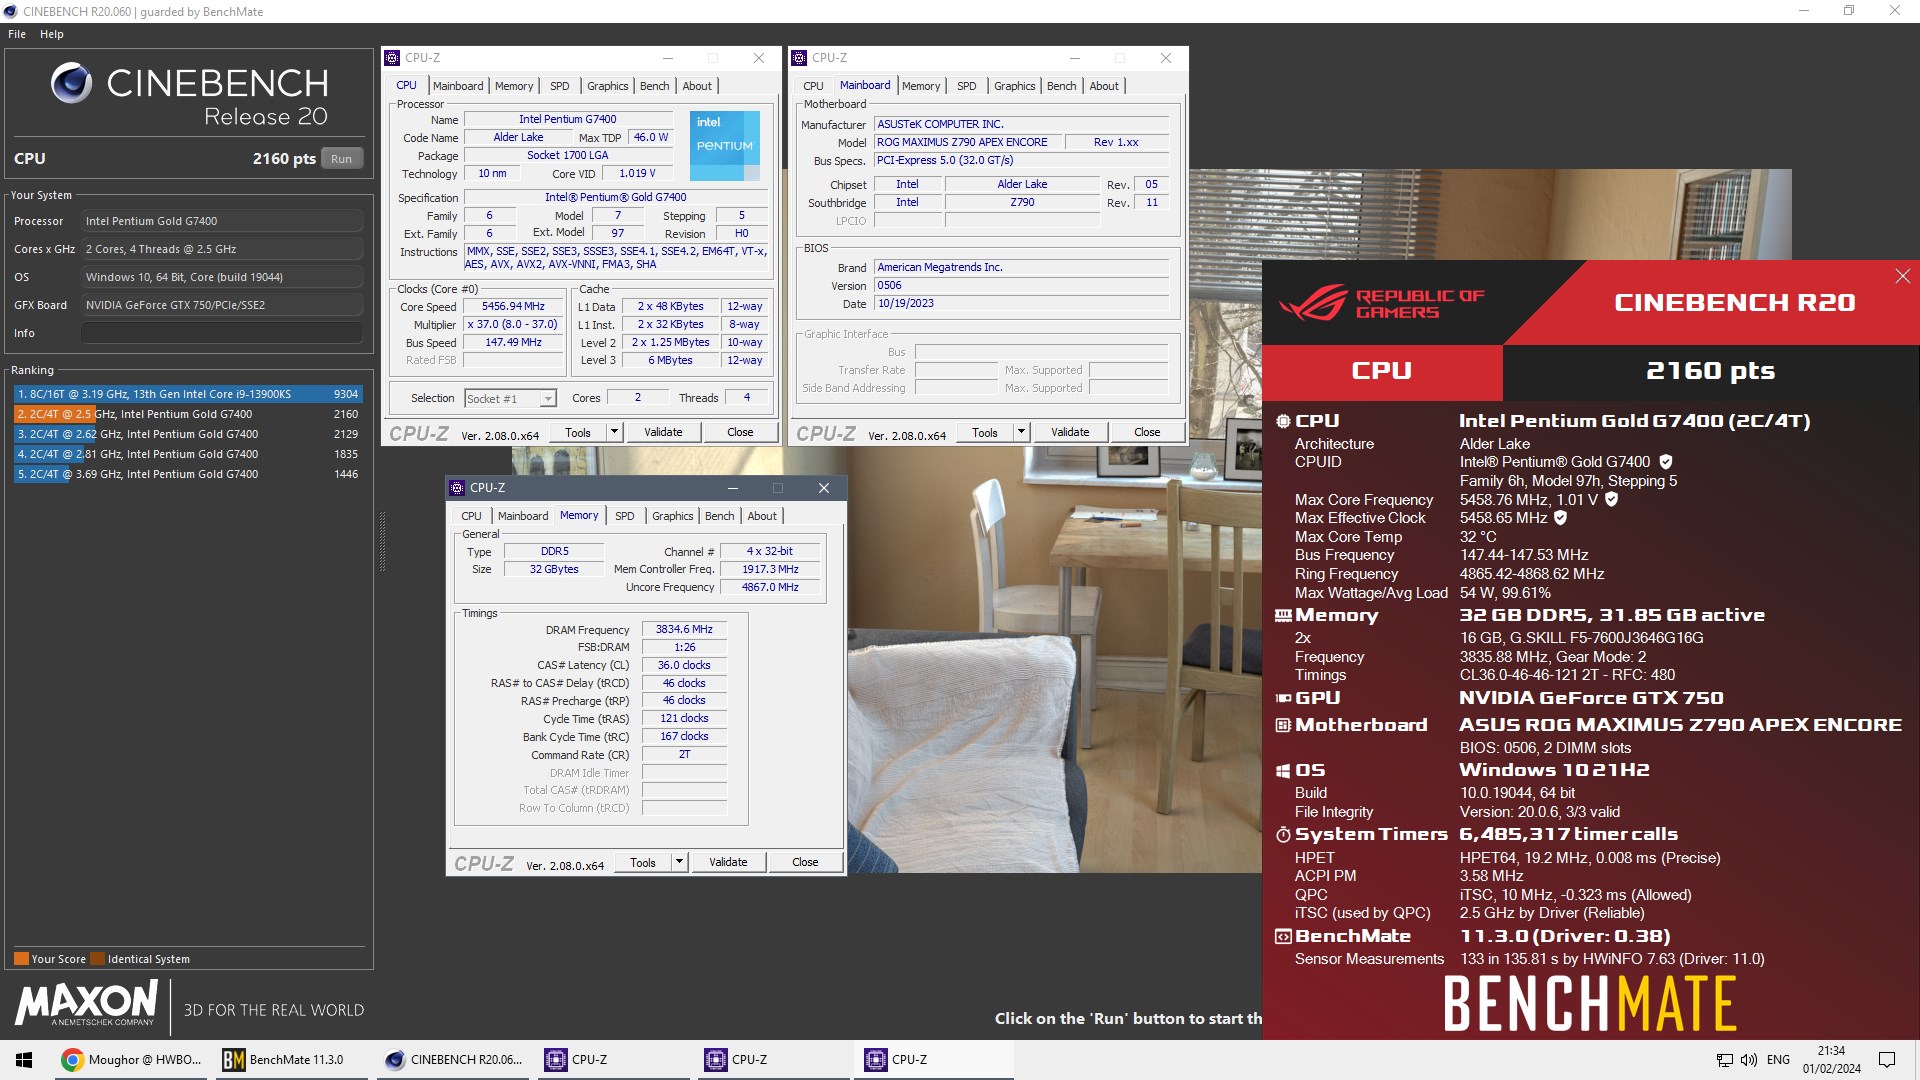
Task: Open the File menu in Cinebench
Action: 17,34
